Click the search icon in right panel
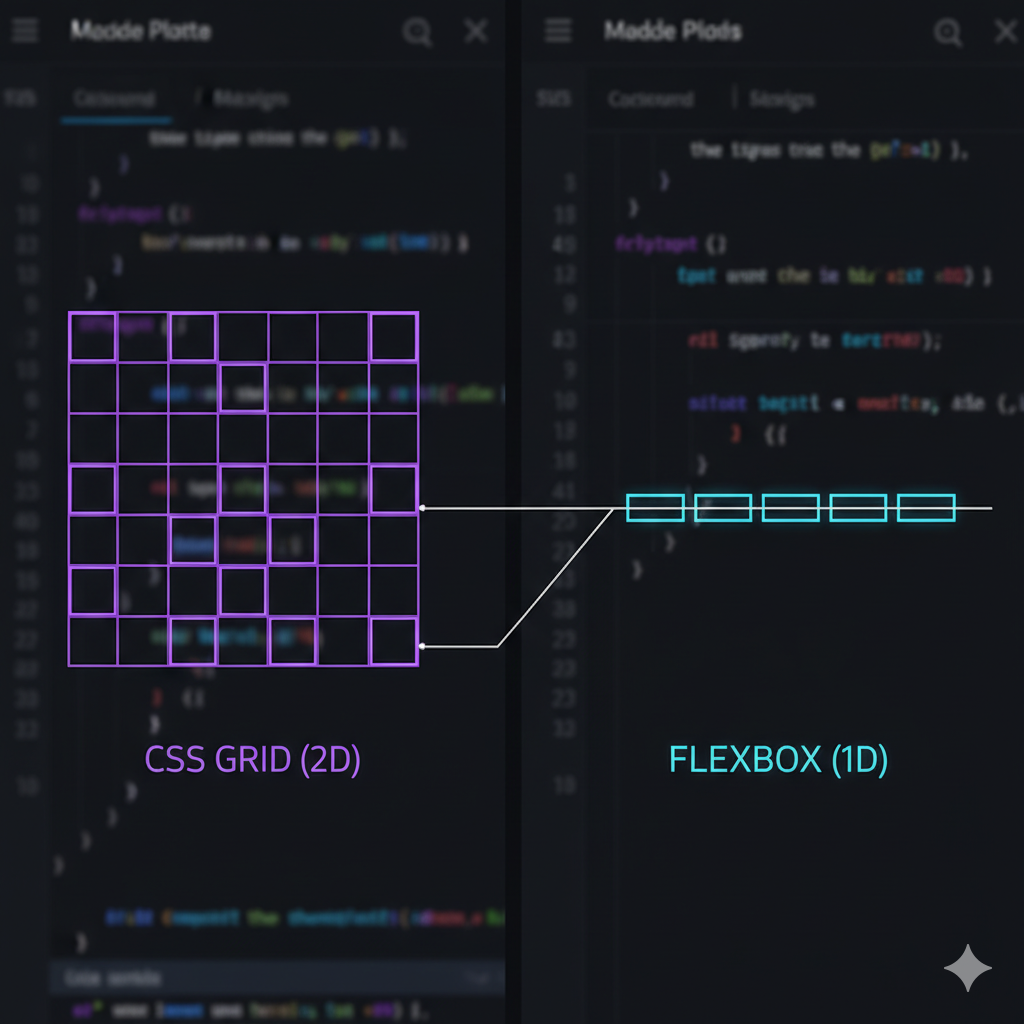The width and height of the screenshot is (1024, 1024). pos(947,32)
